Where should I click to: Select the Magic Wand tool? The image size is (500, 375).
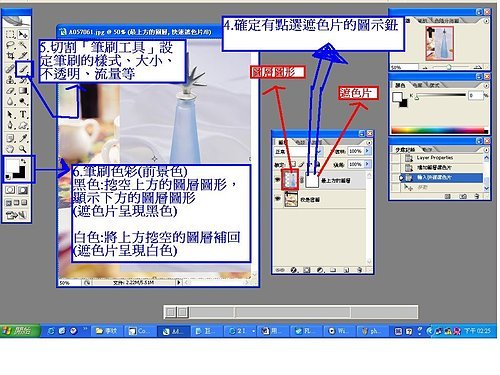(x=23, y=45)
